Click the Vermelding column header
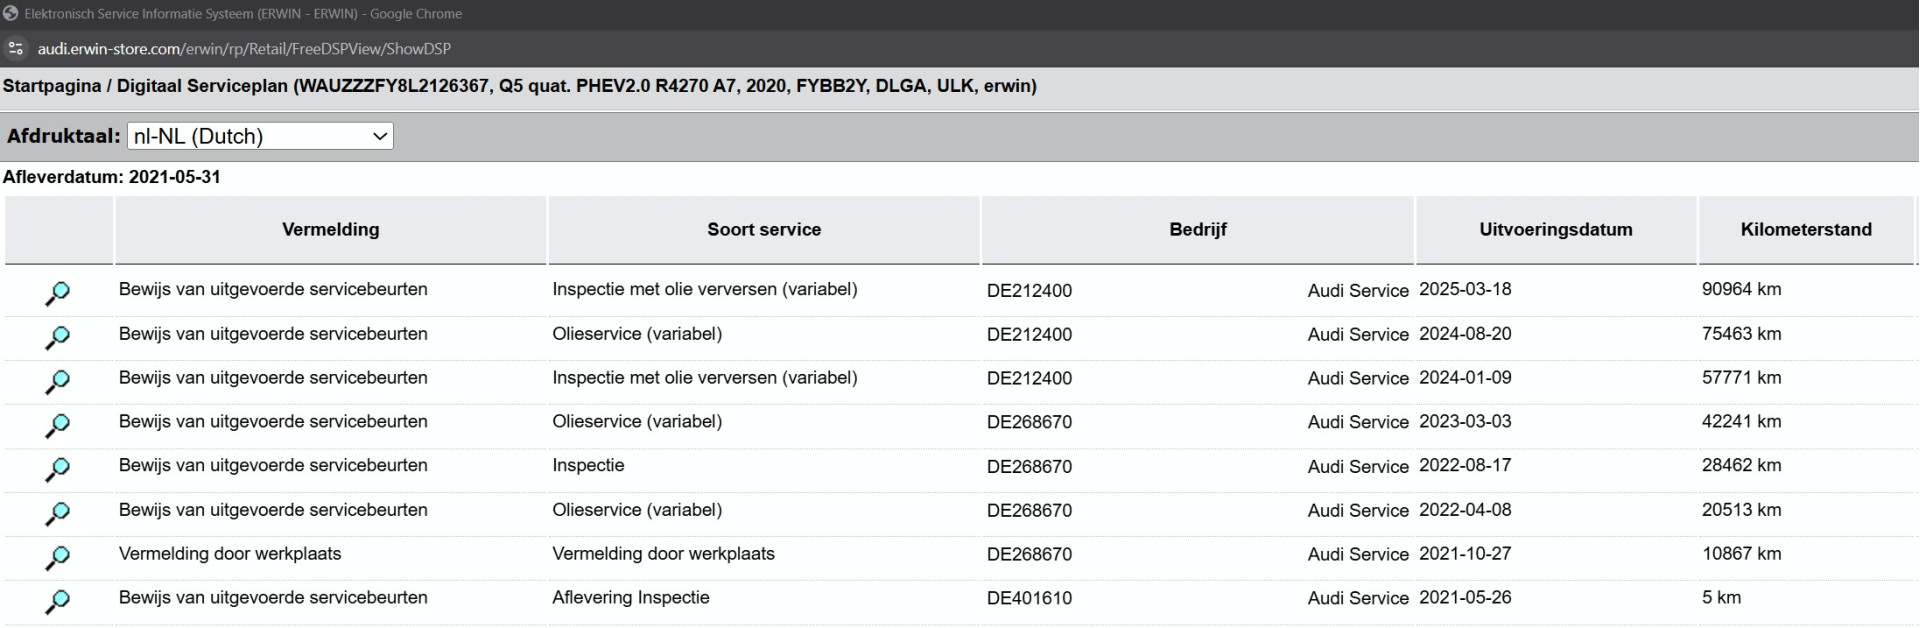1920x628 pixels. tap(330, 229)
